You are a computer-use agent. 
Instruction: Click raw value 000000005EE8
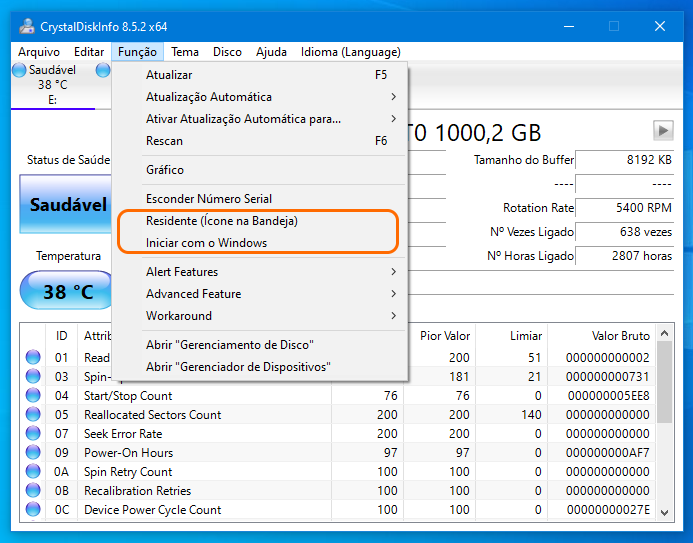coord(609,395)
